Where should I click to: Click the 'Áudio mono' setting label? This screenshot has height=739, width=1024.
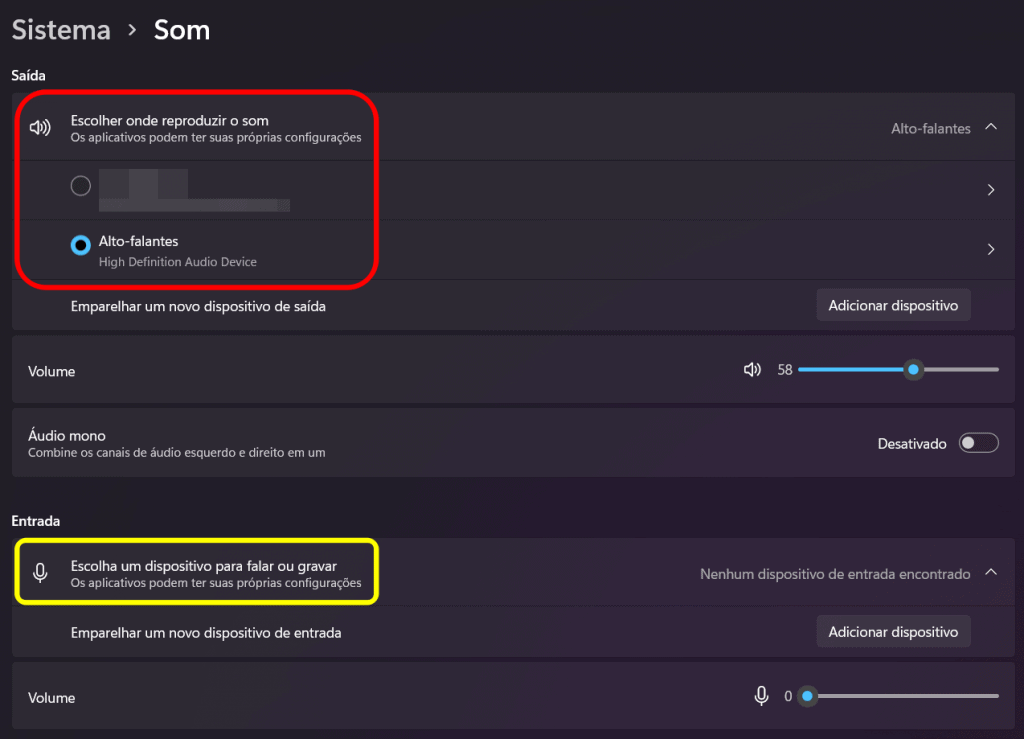pos(67,435)
